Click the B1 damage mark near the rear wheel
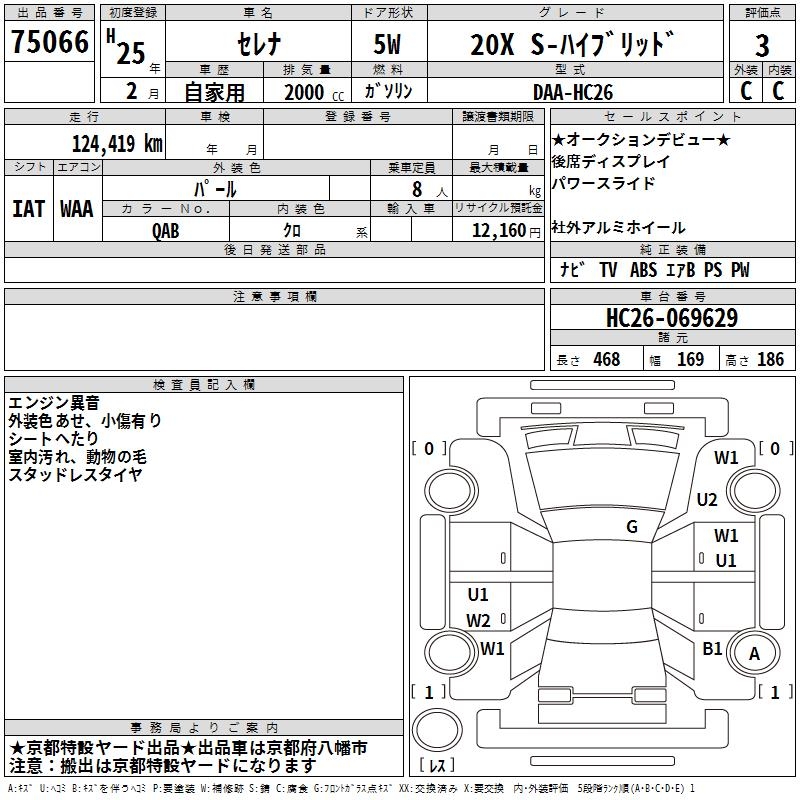 (x=712, y=648)
